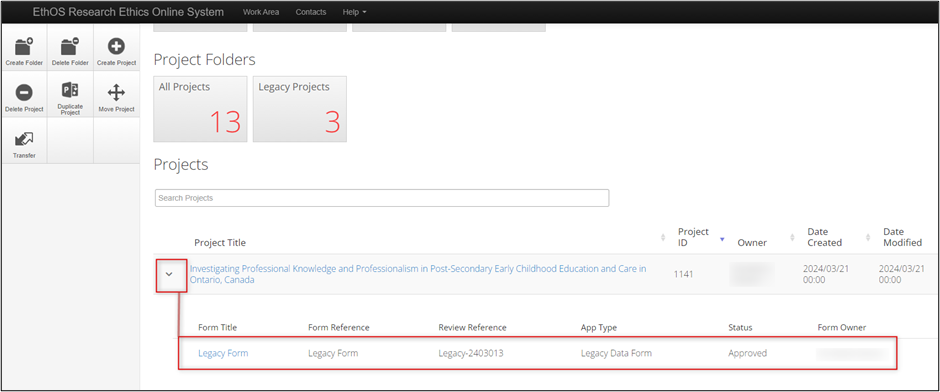Open the Contacts menu item

[311, 12]
